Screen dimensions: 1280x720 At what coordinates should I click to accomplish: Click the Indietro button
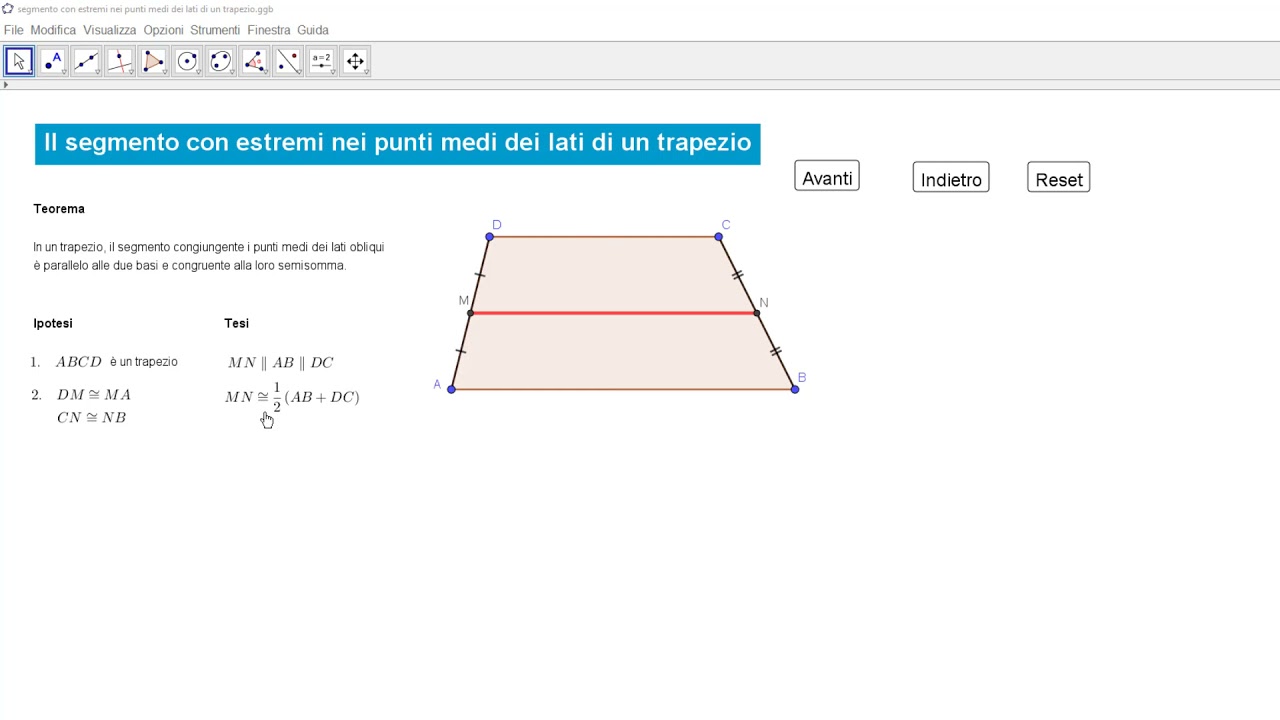(951, 178)
